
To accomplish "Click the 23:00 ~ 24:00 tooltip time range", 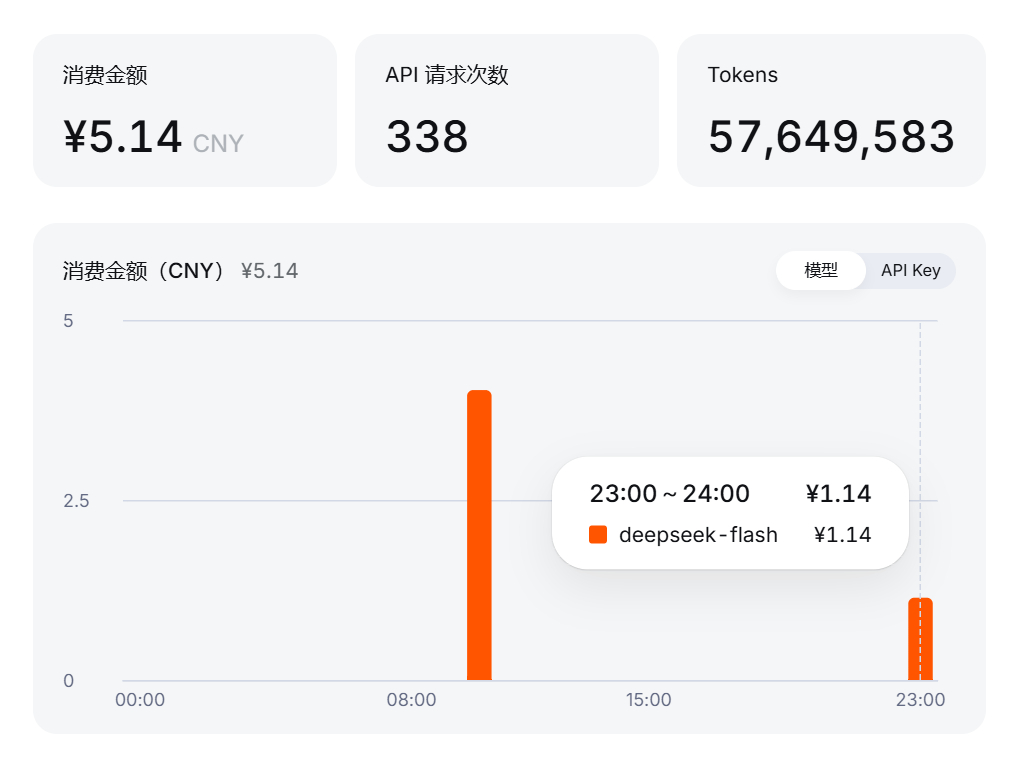I will click(x=669, y=494).
